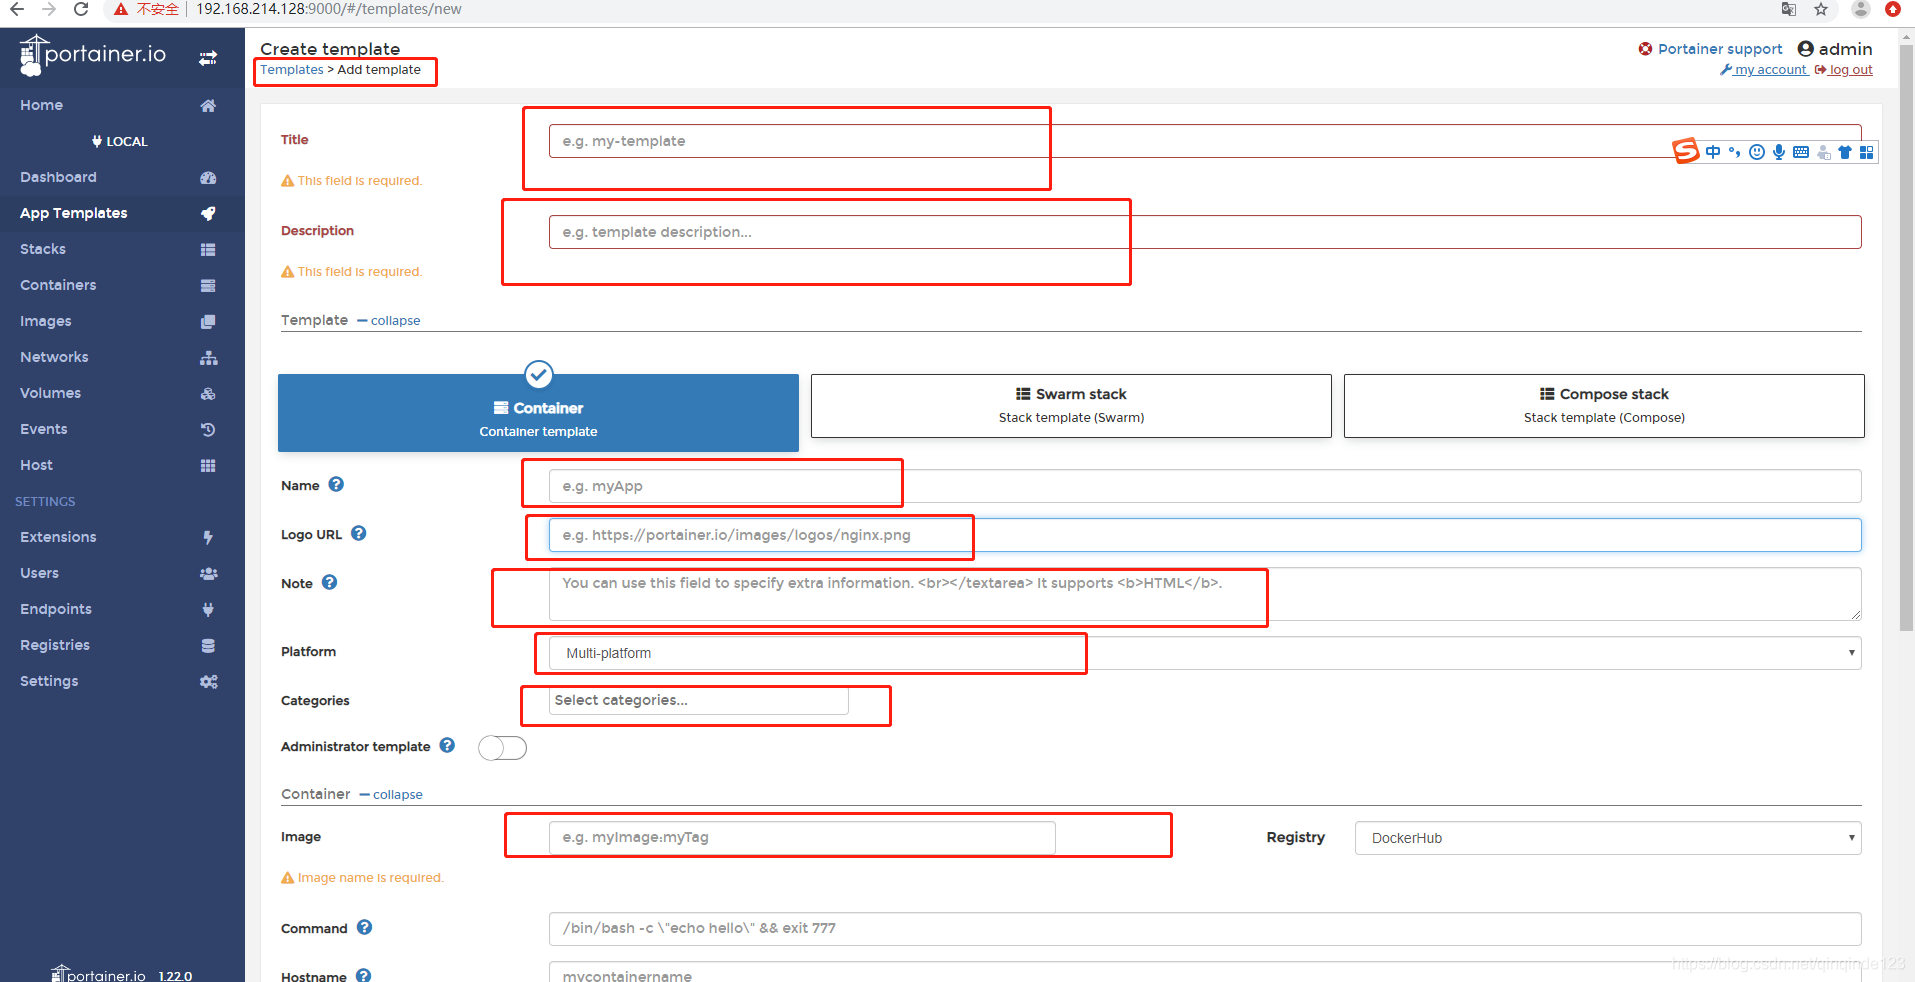Click the browser bookmark star icon
The width and height of the screenshot is (1915, 982).
pyautogui.click(x=1821, y=9)
